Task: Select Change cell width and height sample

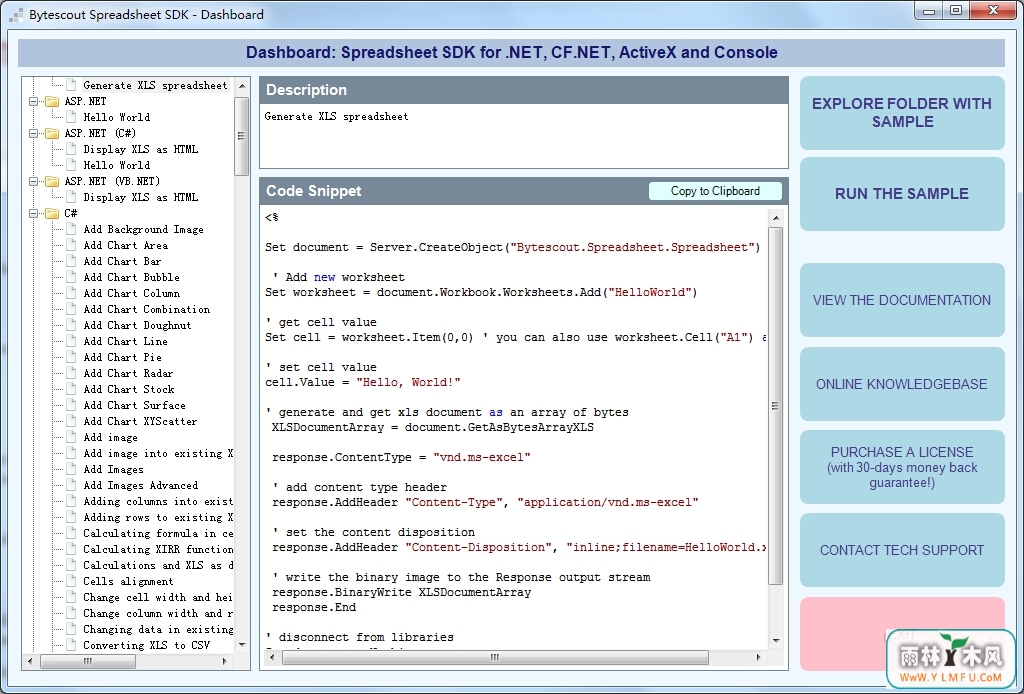Action: point(157,597)
